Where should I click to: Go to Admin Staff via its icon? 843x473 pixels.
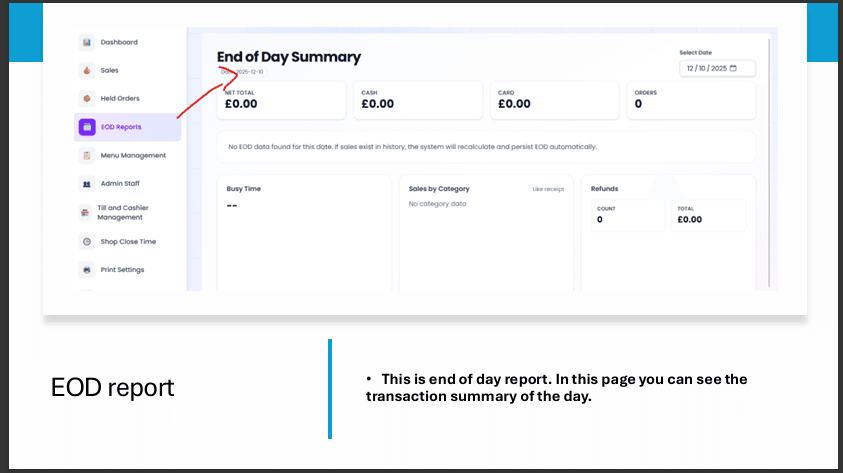click(87, 184)
